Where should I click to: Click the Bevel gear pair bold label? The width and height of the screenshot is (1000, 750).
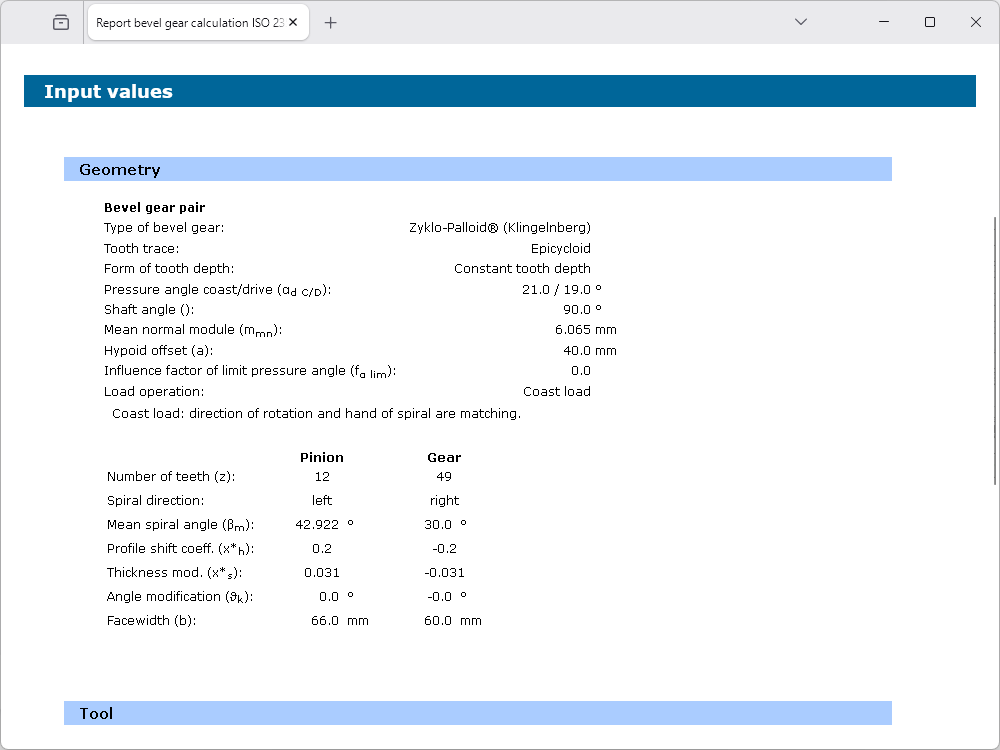154,208
